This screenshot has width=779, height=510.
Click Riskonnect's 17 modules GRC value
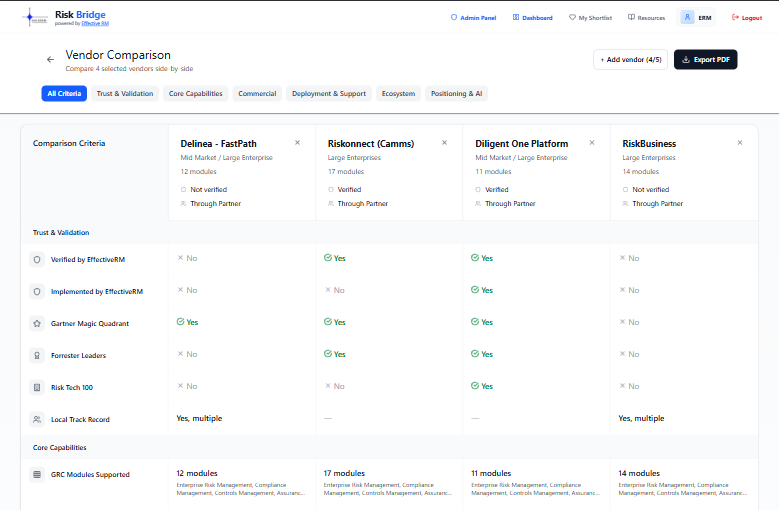[x=344, y=473]
